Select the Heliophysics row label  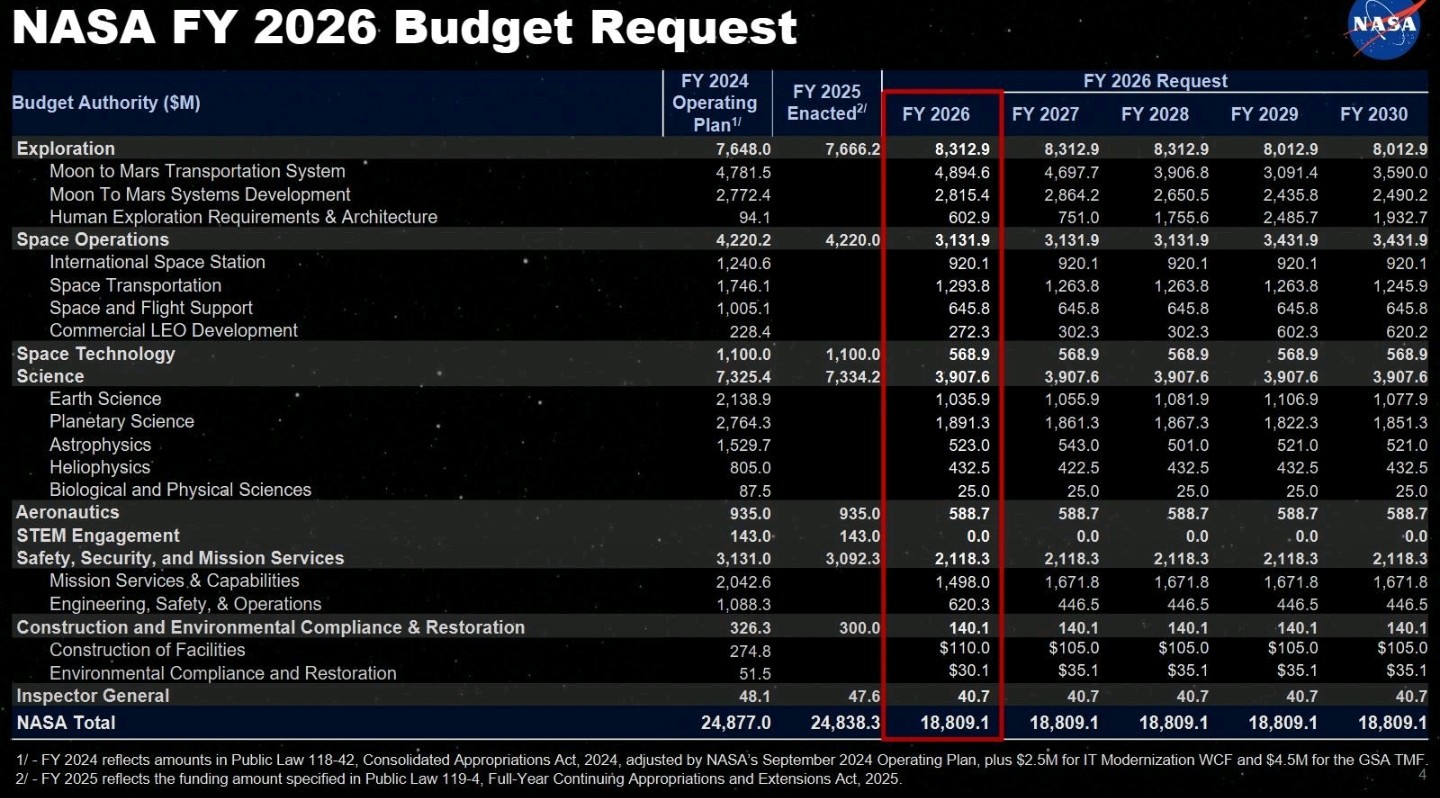99,467
